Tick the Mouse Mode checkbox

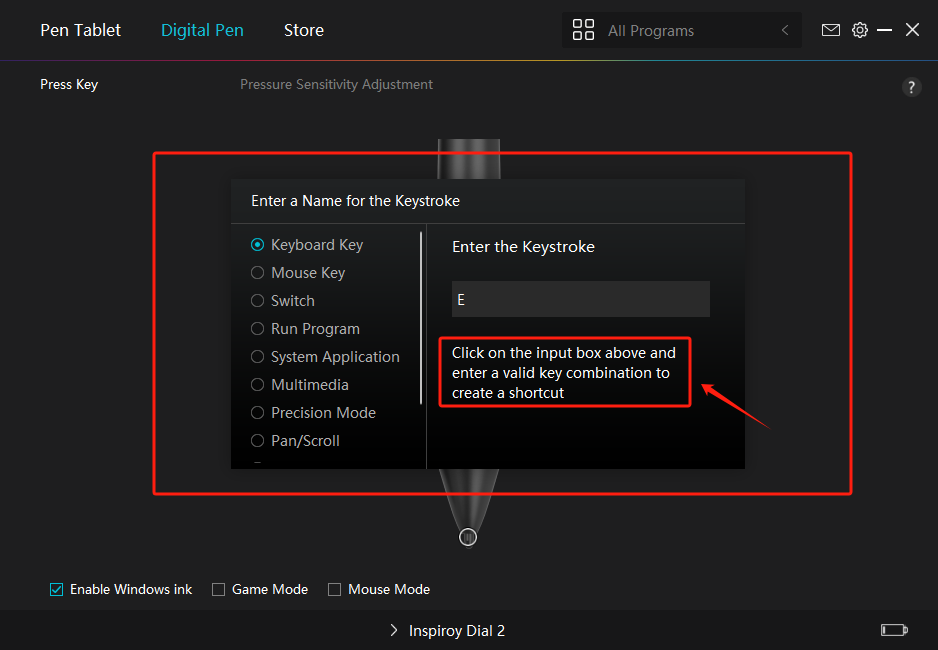(x=334, y=590)
